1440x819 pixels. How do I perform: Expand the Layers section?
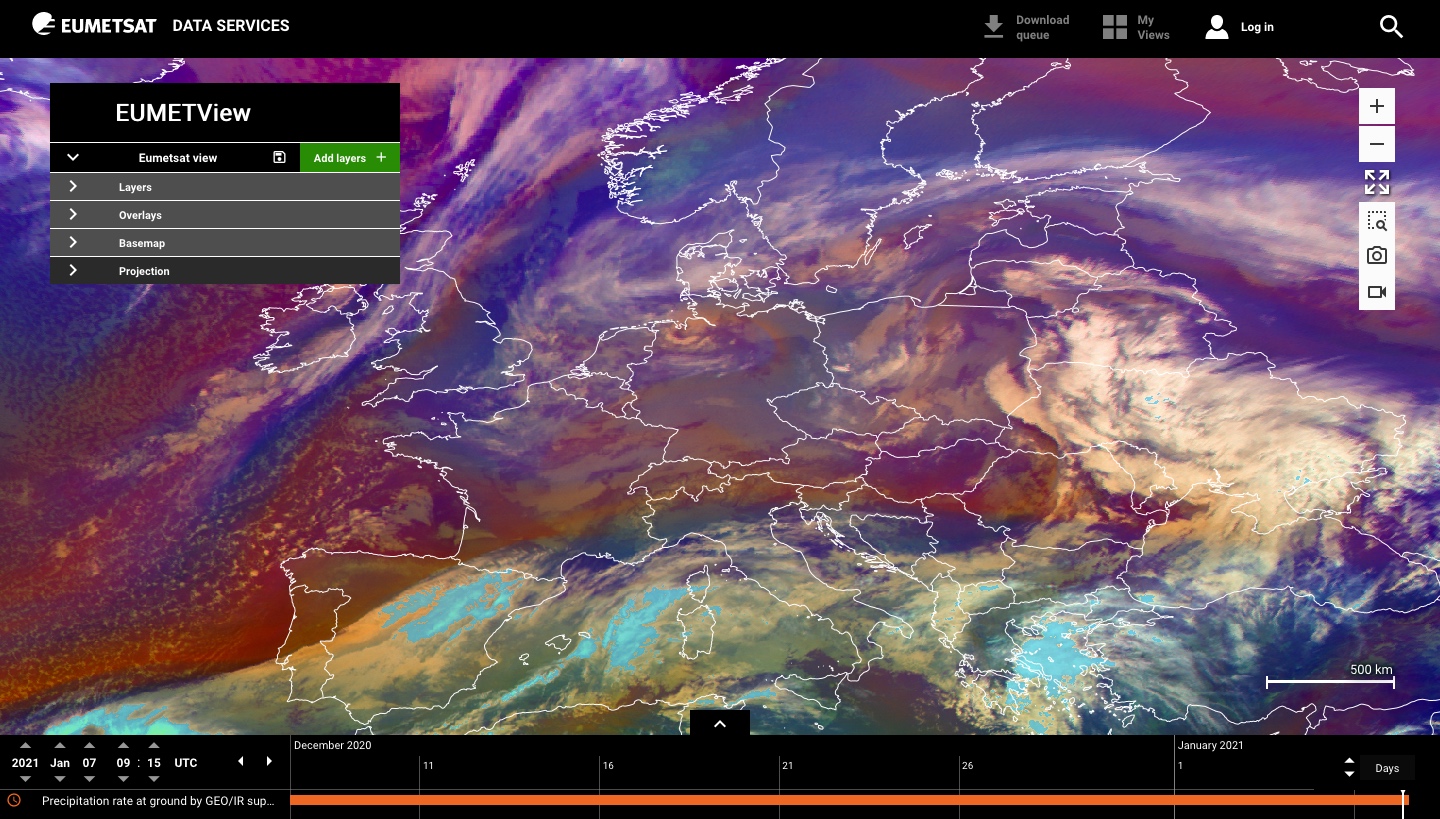(73, 186)
